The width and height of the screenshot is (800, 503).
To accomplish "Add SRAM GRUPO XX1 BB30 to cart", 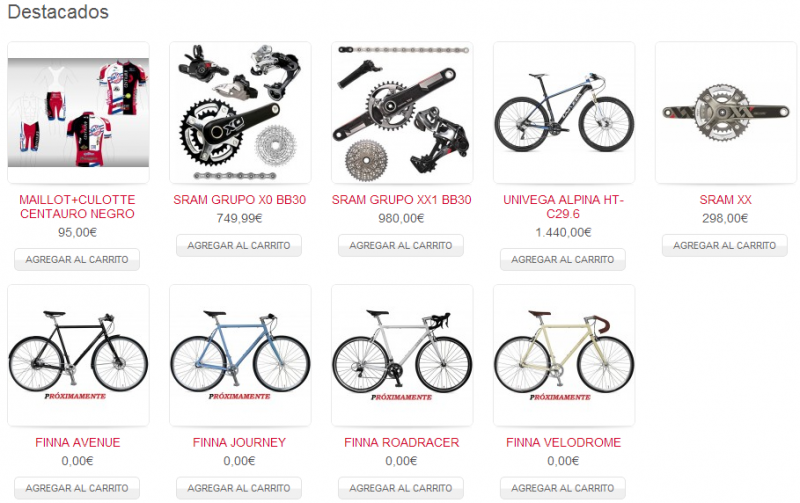I will coord(401,245).
